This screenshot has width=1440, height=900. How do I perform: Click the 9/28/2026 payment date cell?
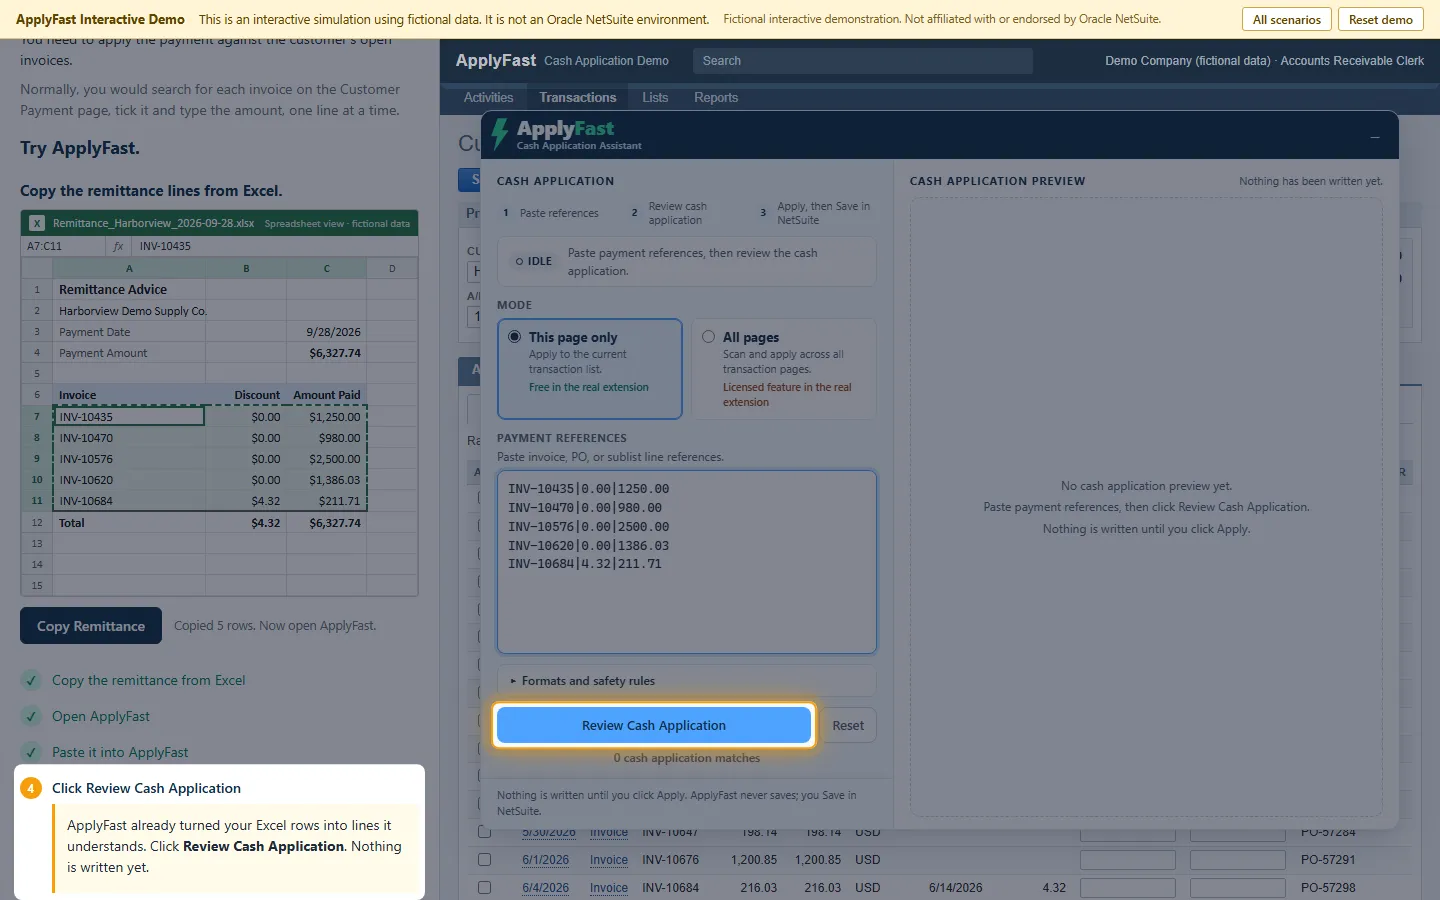[326, 332]
